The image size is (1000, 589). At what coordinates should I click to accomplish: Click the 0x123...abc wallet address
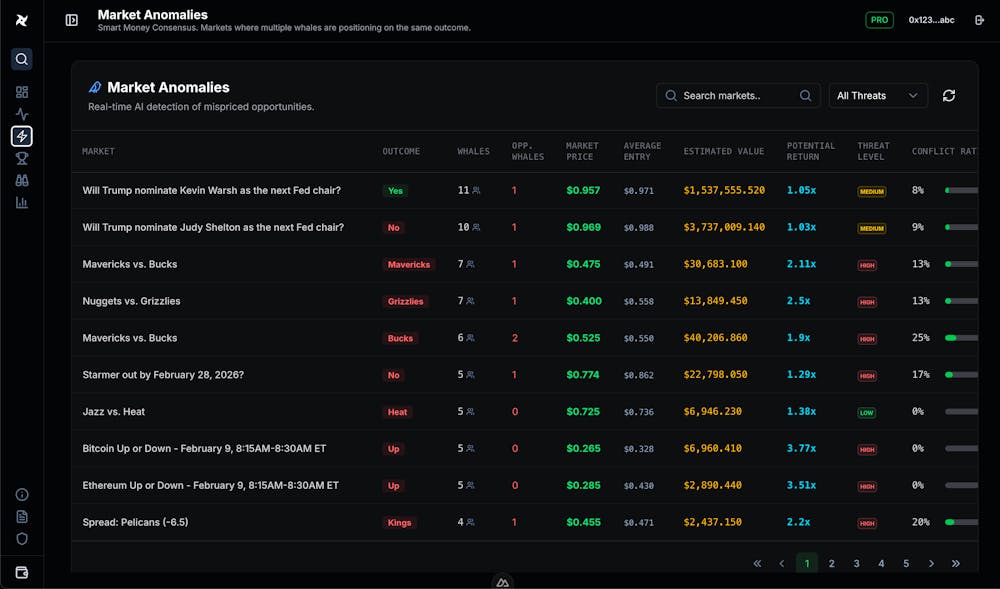coord(930,19)
